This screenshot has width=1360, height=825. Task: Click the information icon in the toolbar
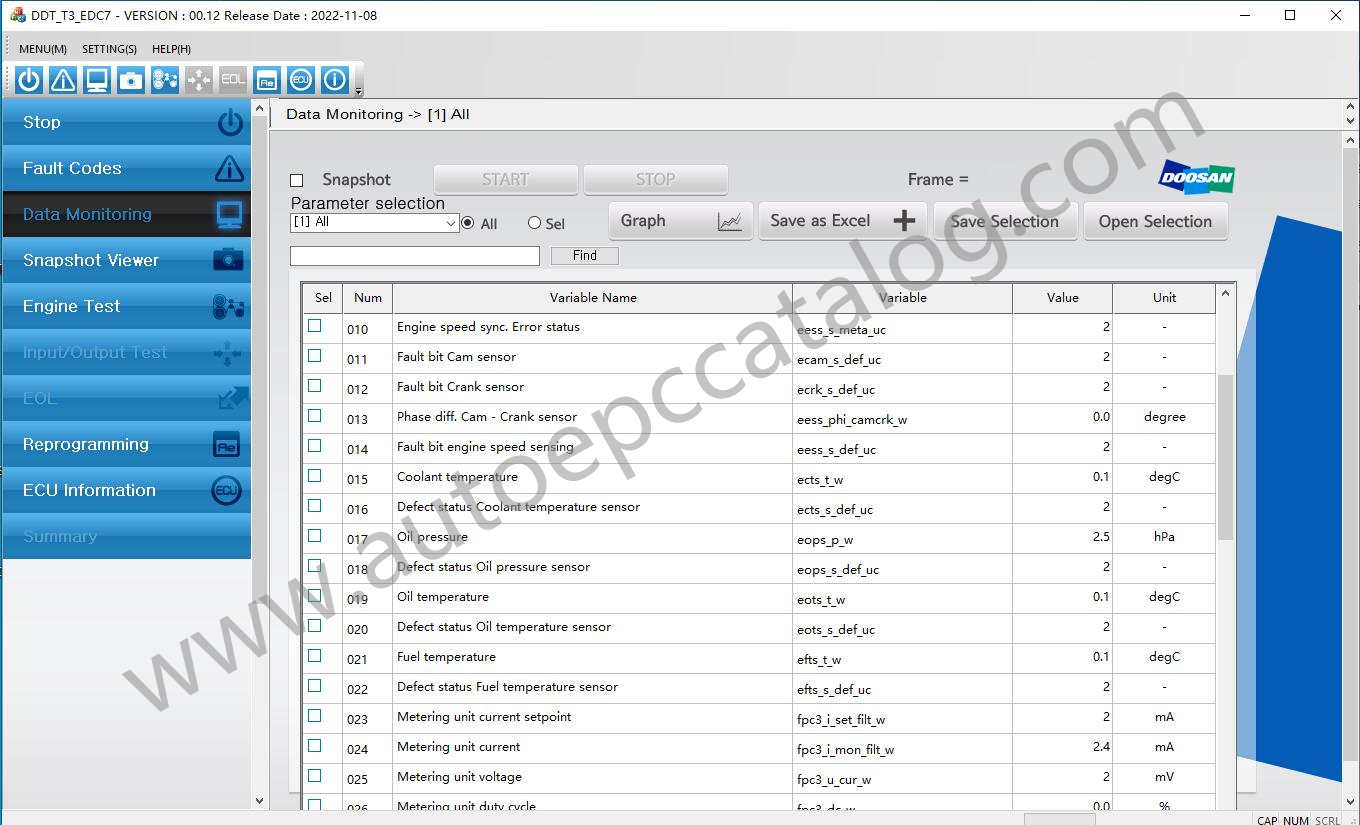[x=335, y=80]
